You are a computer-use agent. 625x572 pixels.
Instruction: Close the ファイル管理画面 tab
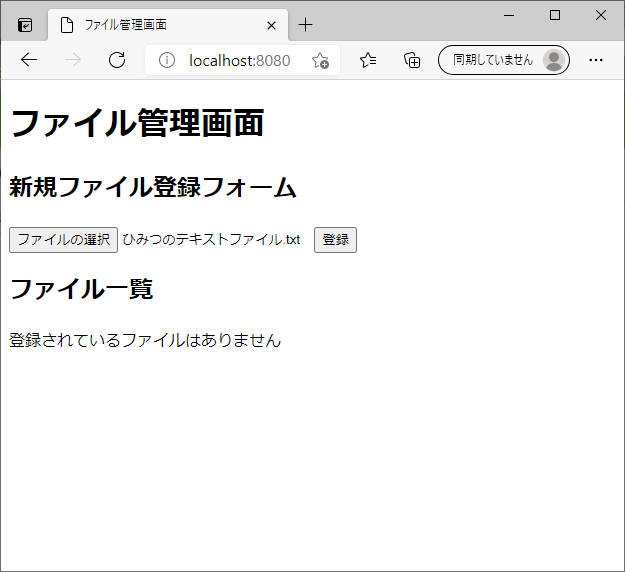click(271, 26)
